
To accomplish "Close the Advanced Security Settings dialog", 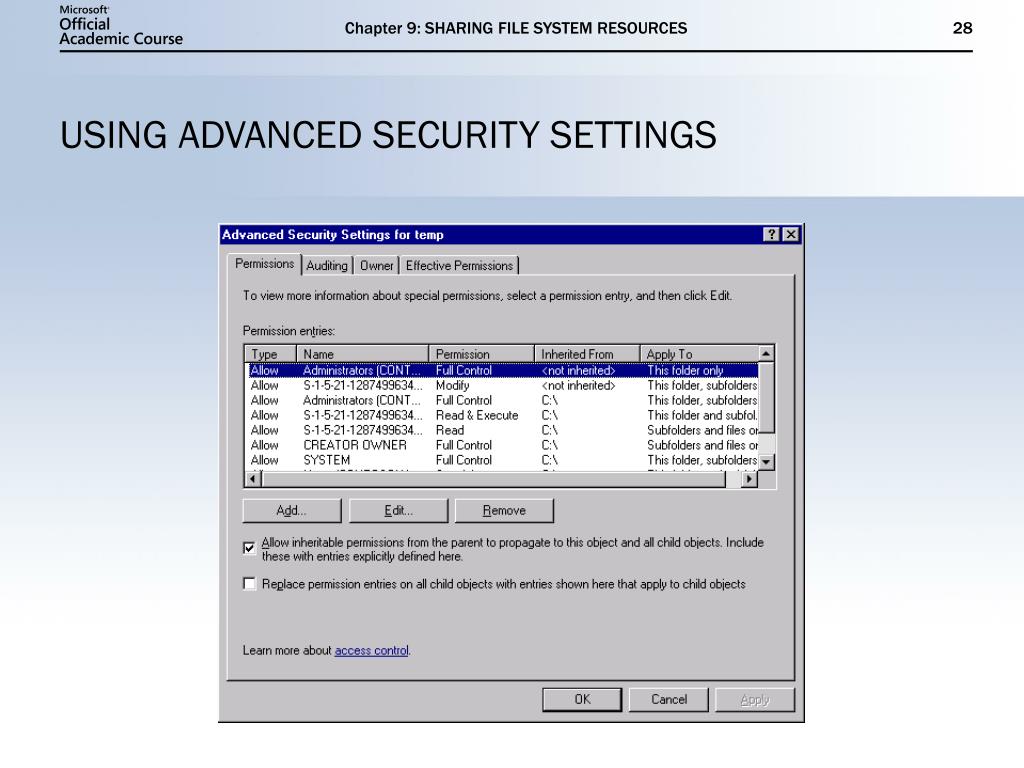I will pyautogui.click(x=791, y=234).
